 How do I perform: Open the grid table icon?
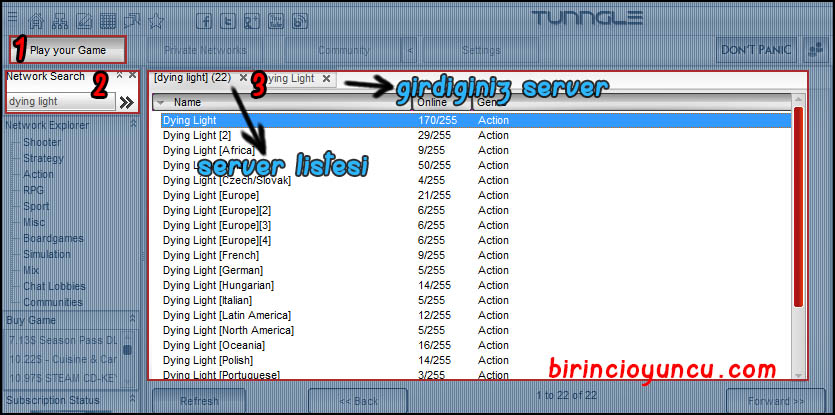108,21
